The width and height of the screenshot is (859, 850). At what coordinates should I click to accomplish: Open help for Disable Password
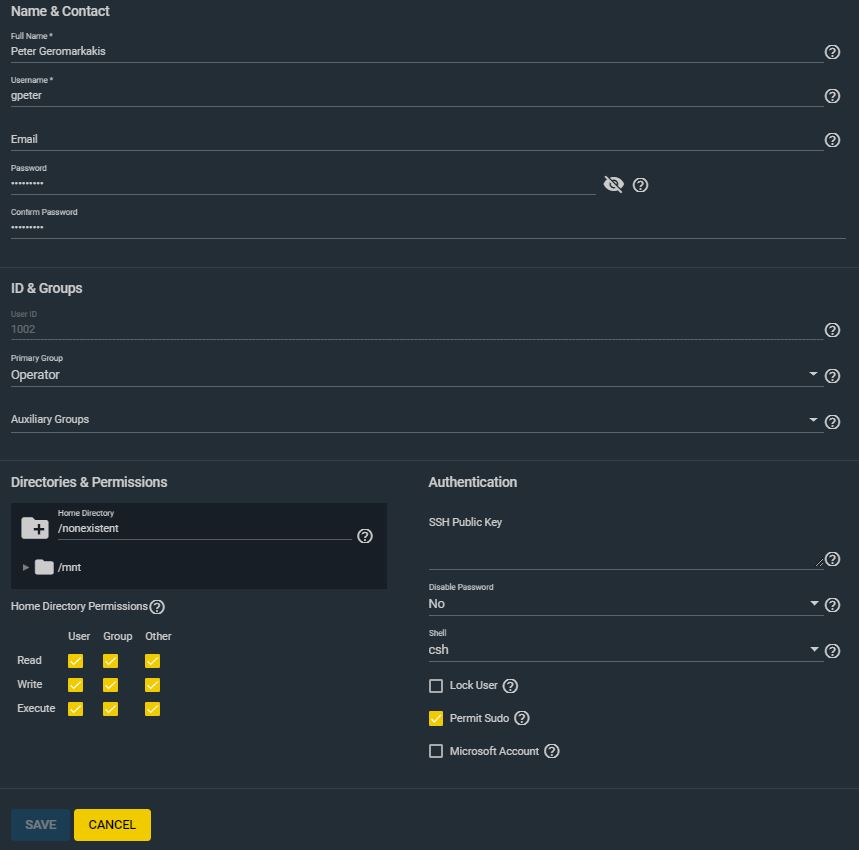(x=832, y=605)
